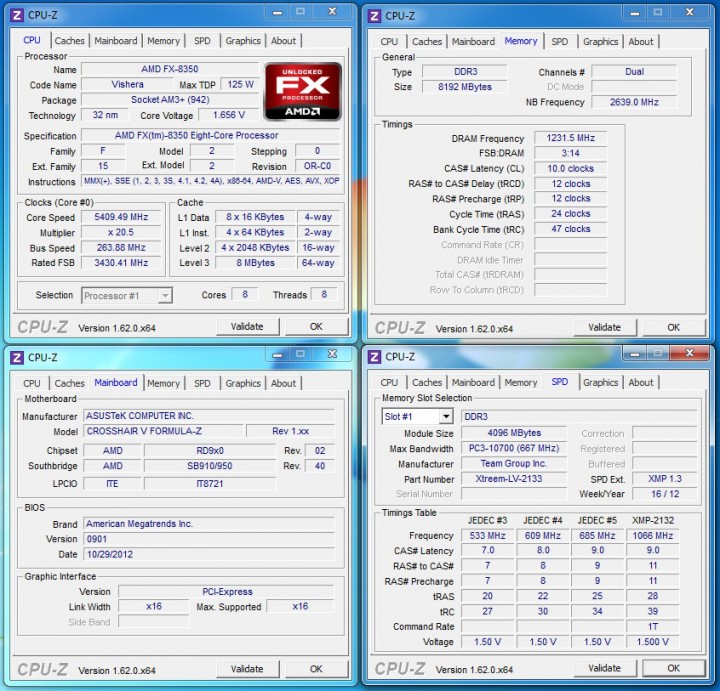Screen dimensions: 720x691
Task: Open Graphics tab in Mainboard window
Action: click(x=243, y=383)
